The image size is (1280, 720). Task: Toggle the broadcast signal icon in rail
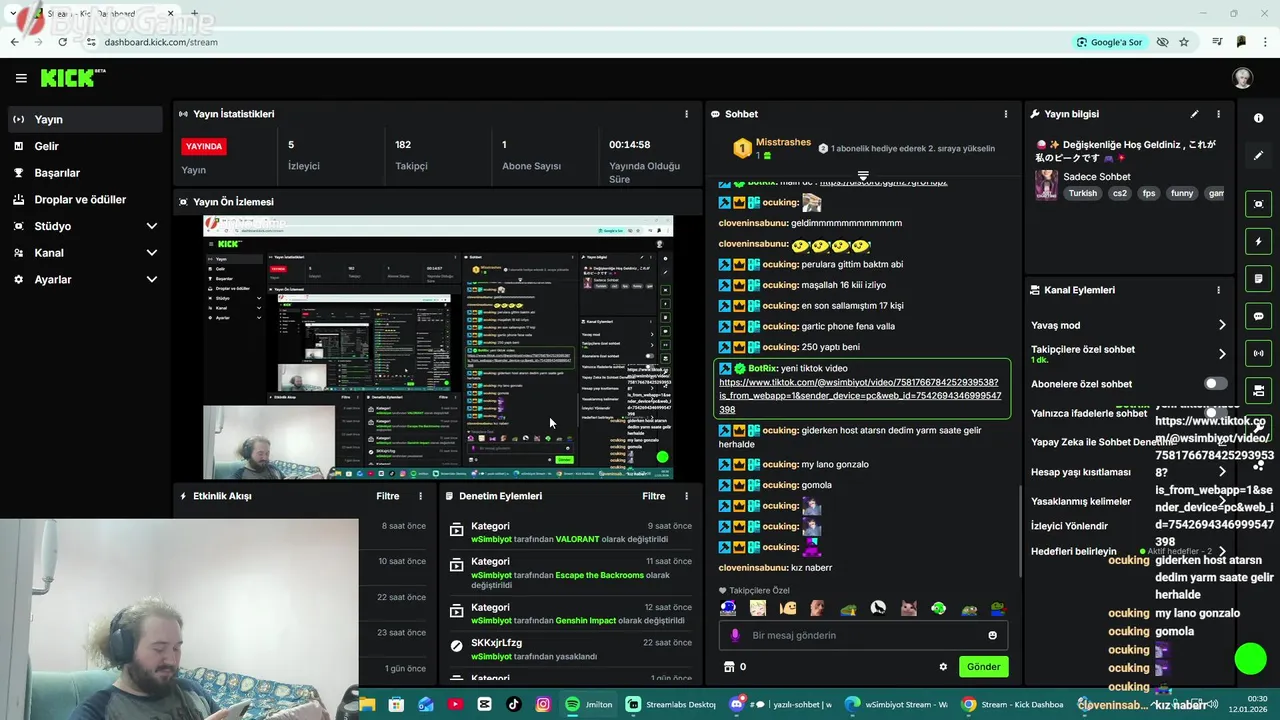point(1258,353)
